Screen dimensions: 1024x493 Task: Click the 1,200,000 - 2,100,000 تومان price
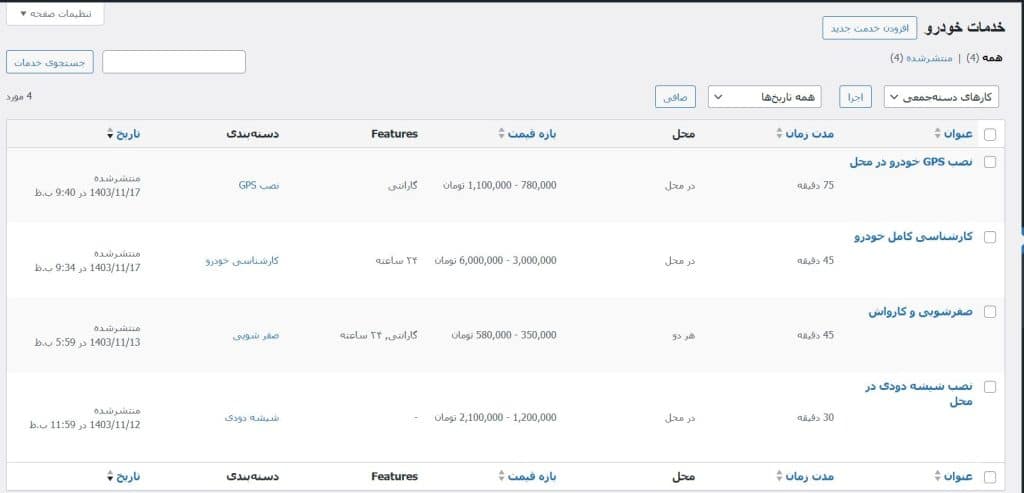click(496, 418)
